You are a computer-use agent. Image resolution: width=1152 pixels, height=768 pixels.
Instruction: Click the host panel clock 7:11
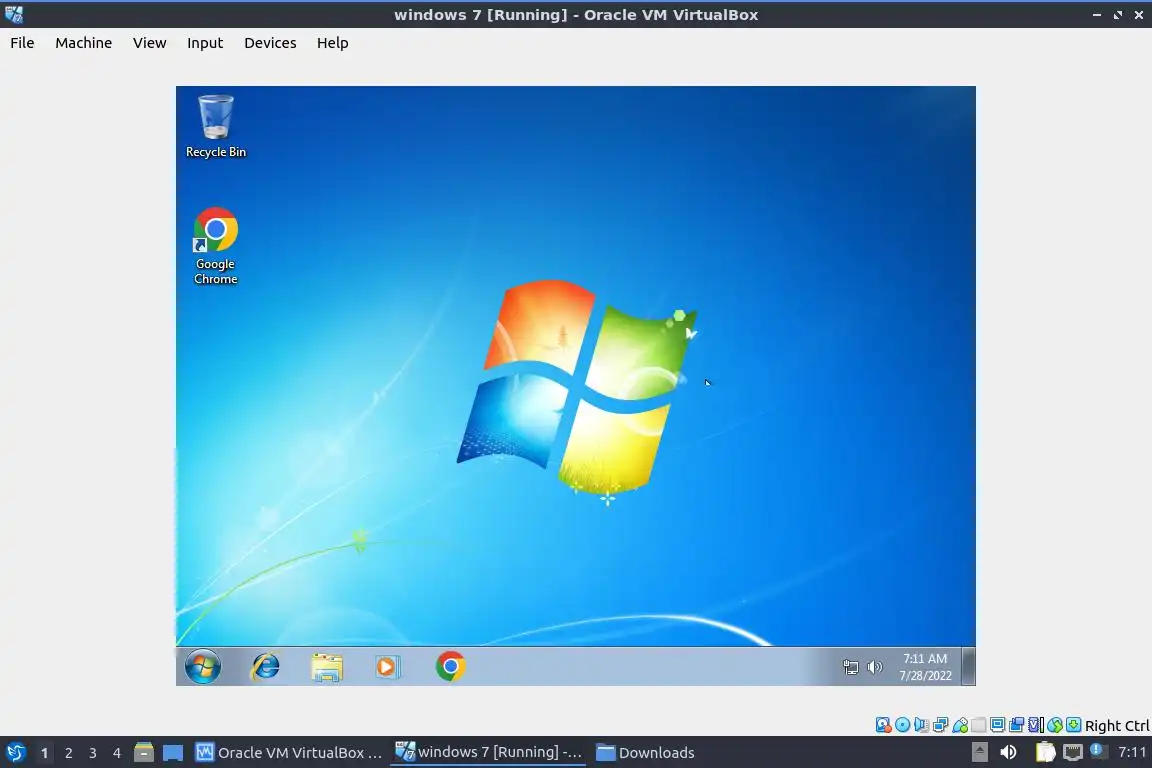[1131, 752]
